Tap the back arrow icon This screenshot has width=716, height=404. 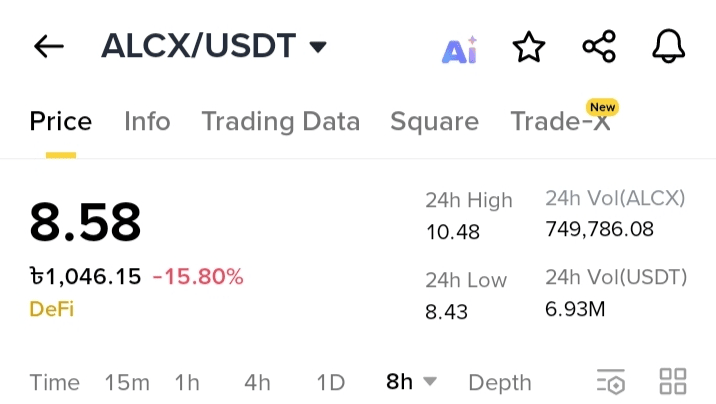point(48,46)
